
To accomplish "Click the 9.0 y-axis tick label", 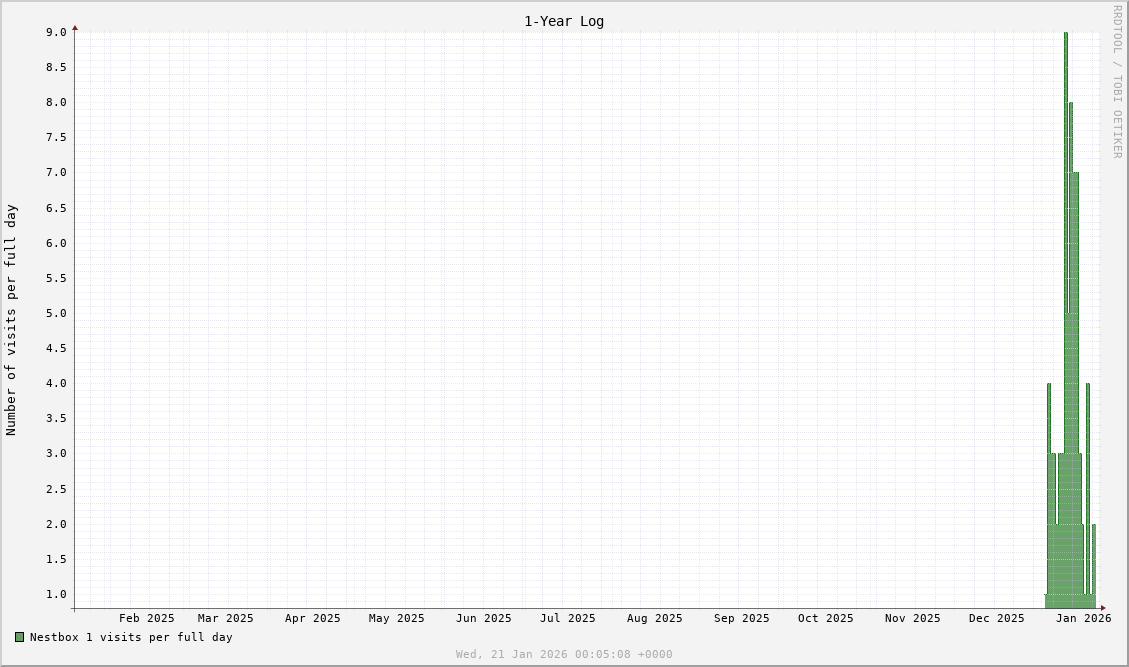I will (56, 32).
